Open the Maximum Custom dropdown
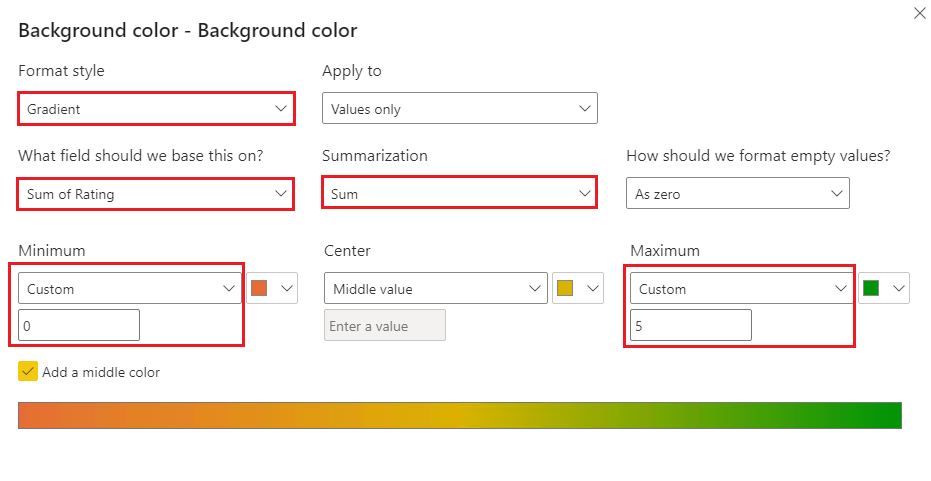This screenshot has height=481, width=931. click(x=741, y=289)
